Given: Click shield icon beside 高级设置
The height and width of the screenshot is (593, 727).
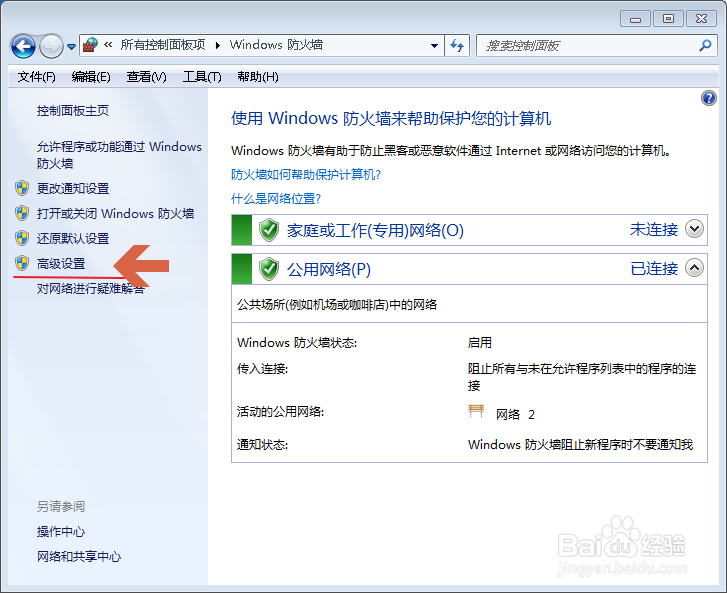Looking at the screenshot, I should coord(22,263).
